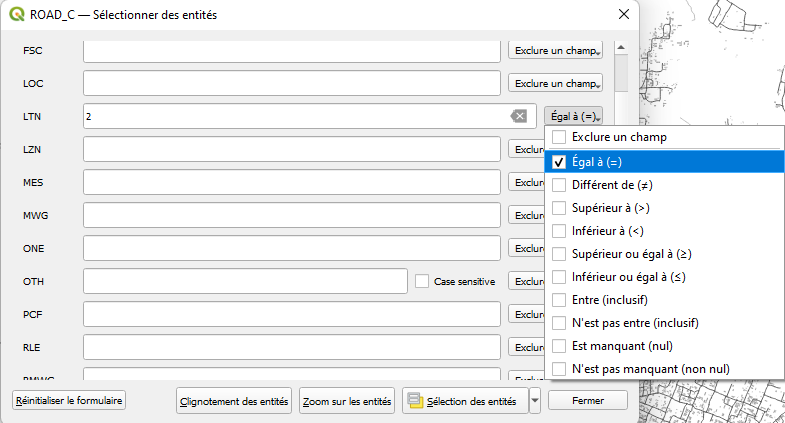Click Réinitialiser le formulaire button

point(69,400)
